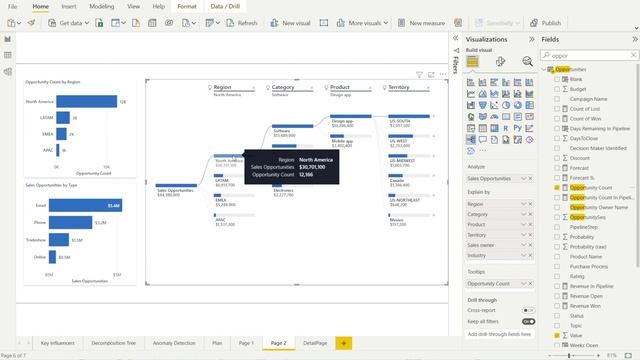The width and height of the screenshot is (640, 360).
Task: Check the Revenue Won field checkbox
Action: [557, 306]
